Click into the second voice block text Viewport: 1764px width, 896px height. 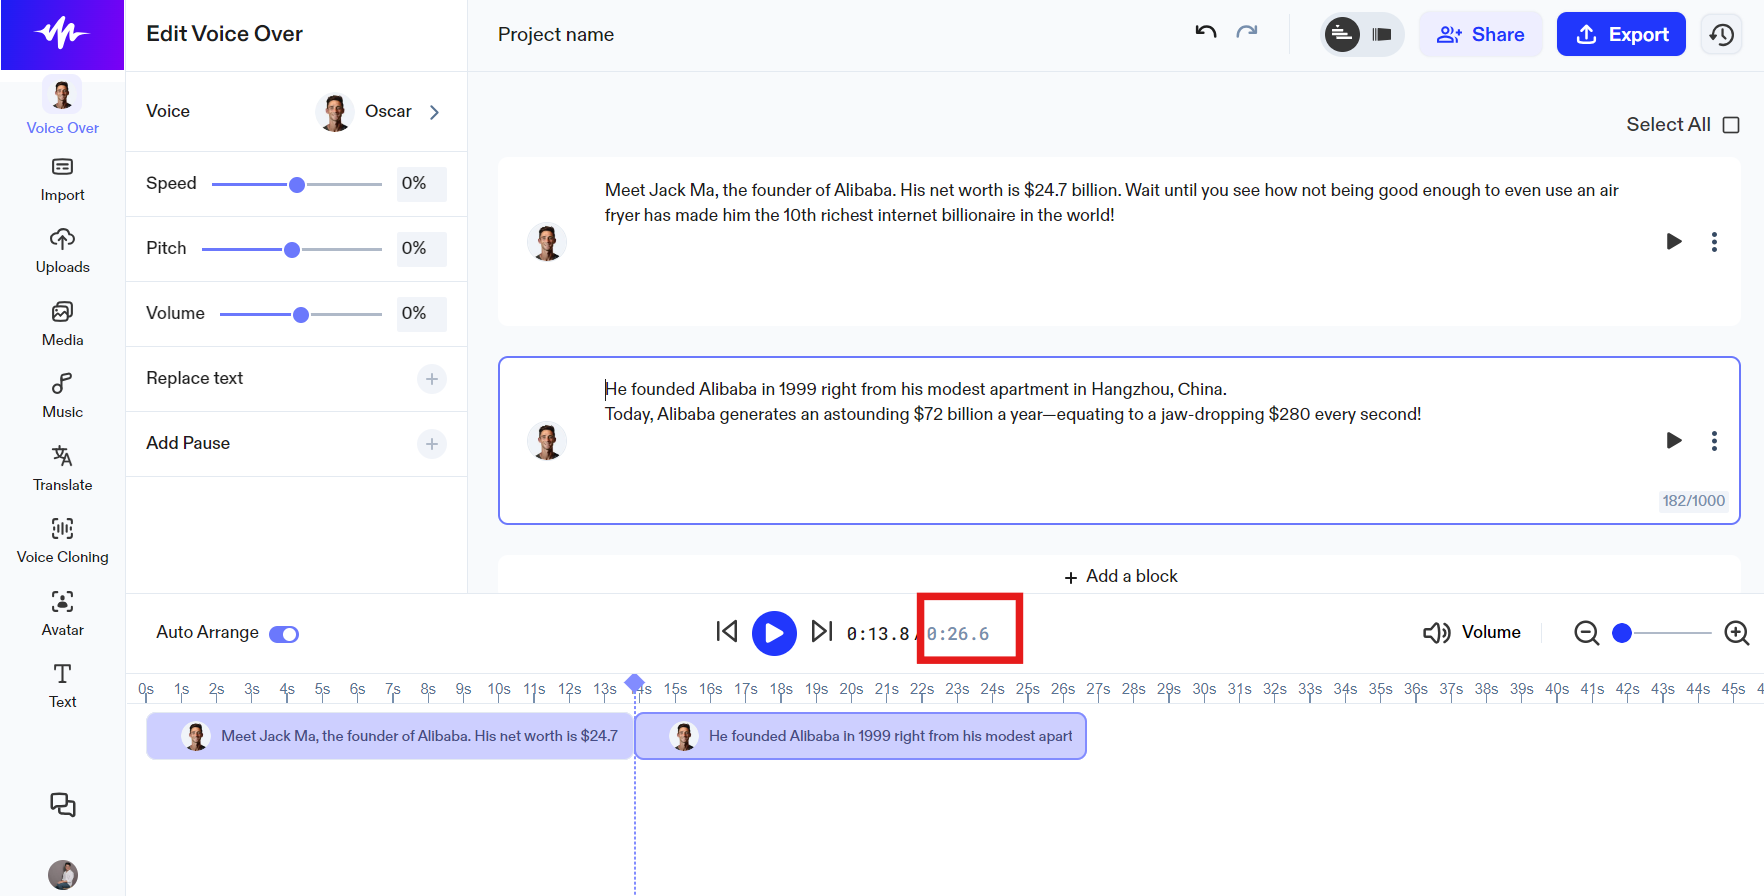click(x=1013, y=402)
